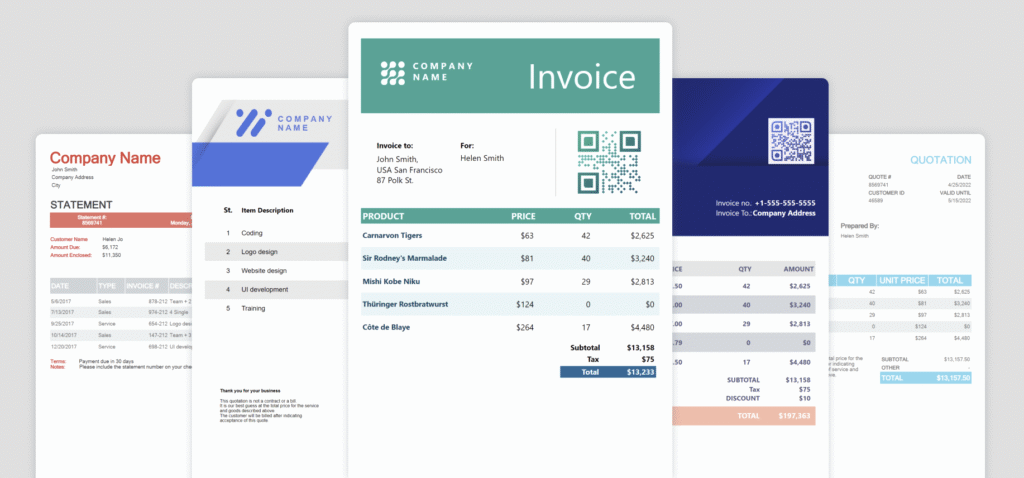1024x478 pixels.
Task: Select the "Logo design" item row
Action: click(271, 252)
